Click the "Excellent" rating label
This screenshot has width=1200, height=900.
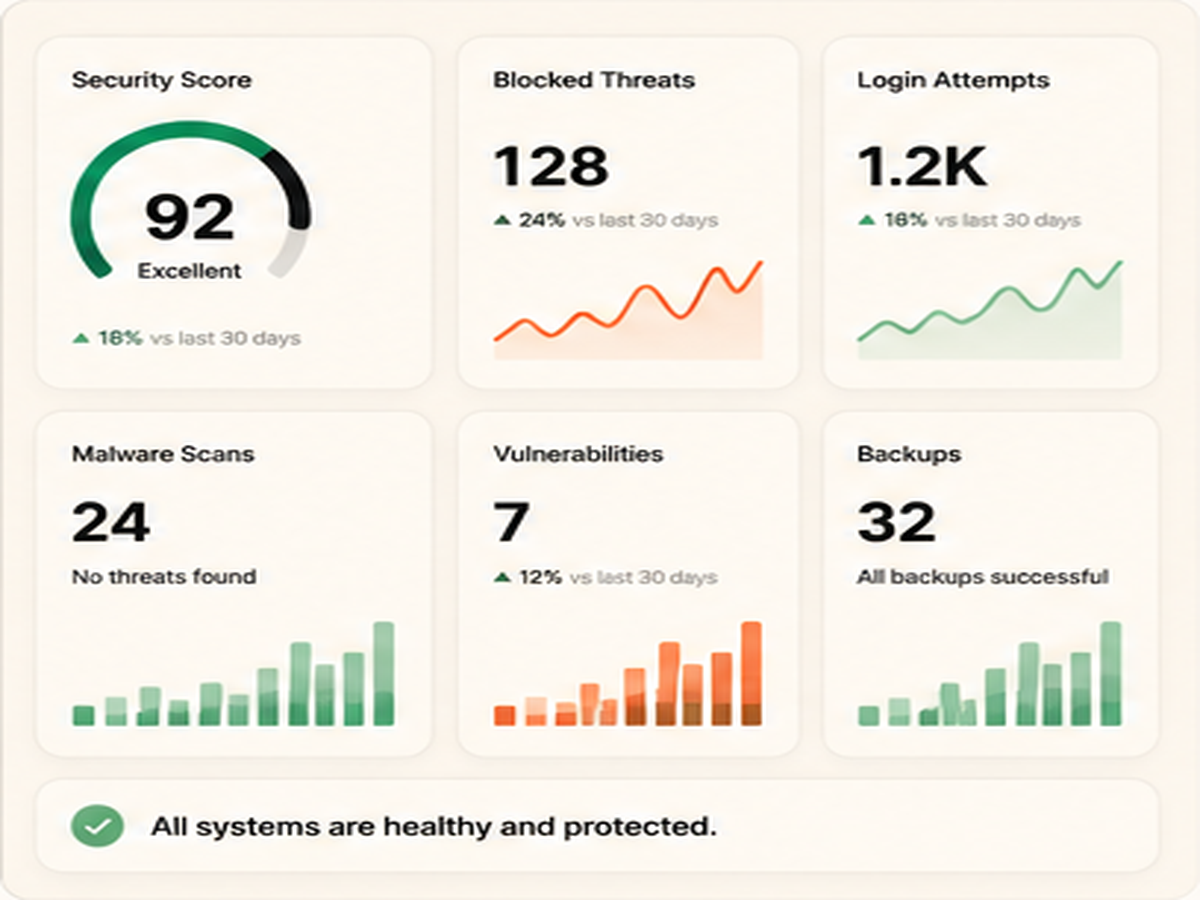(189, 271)
